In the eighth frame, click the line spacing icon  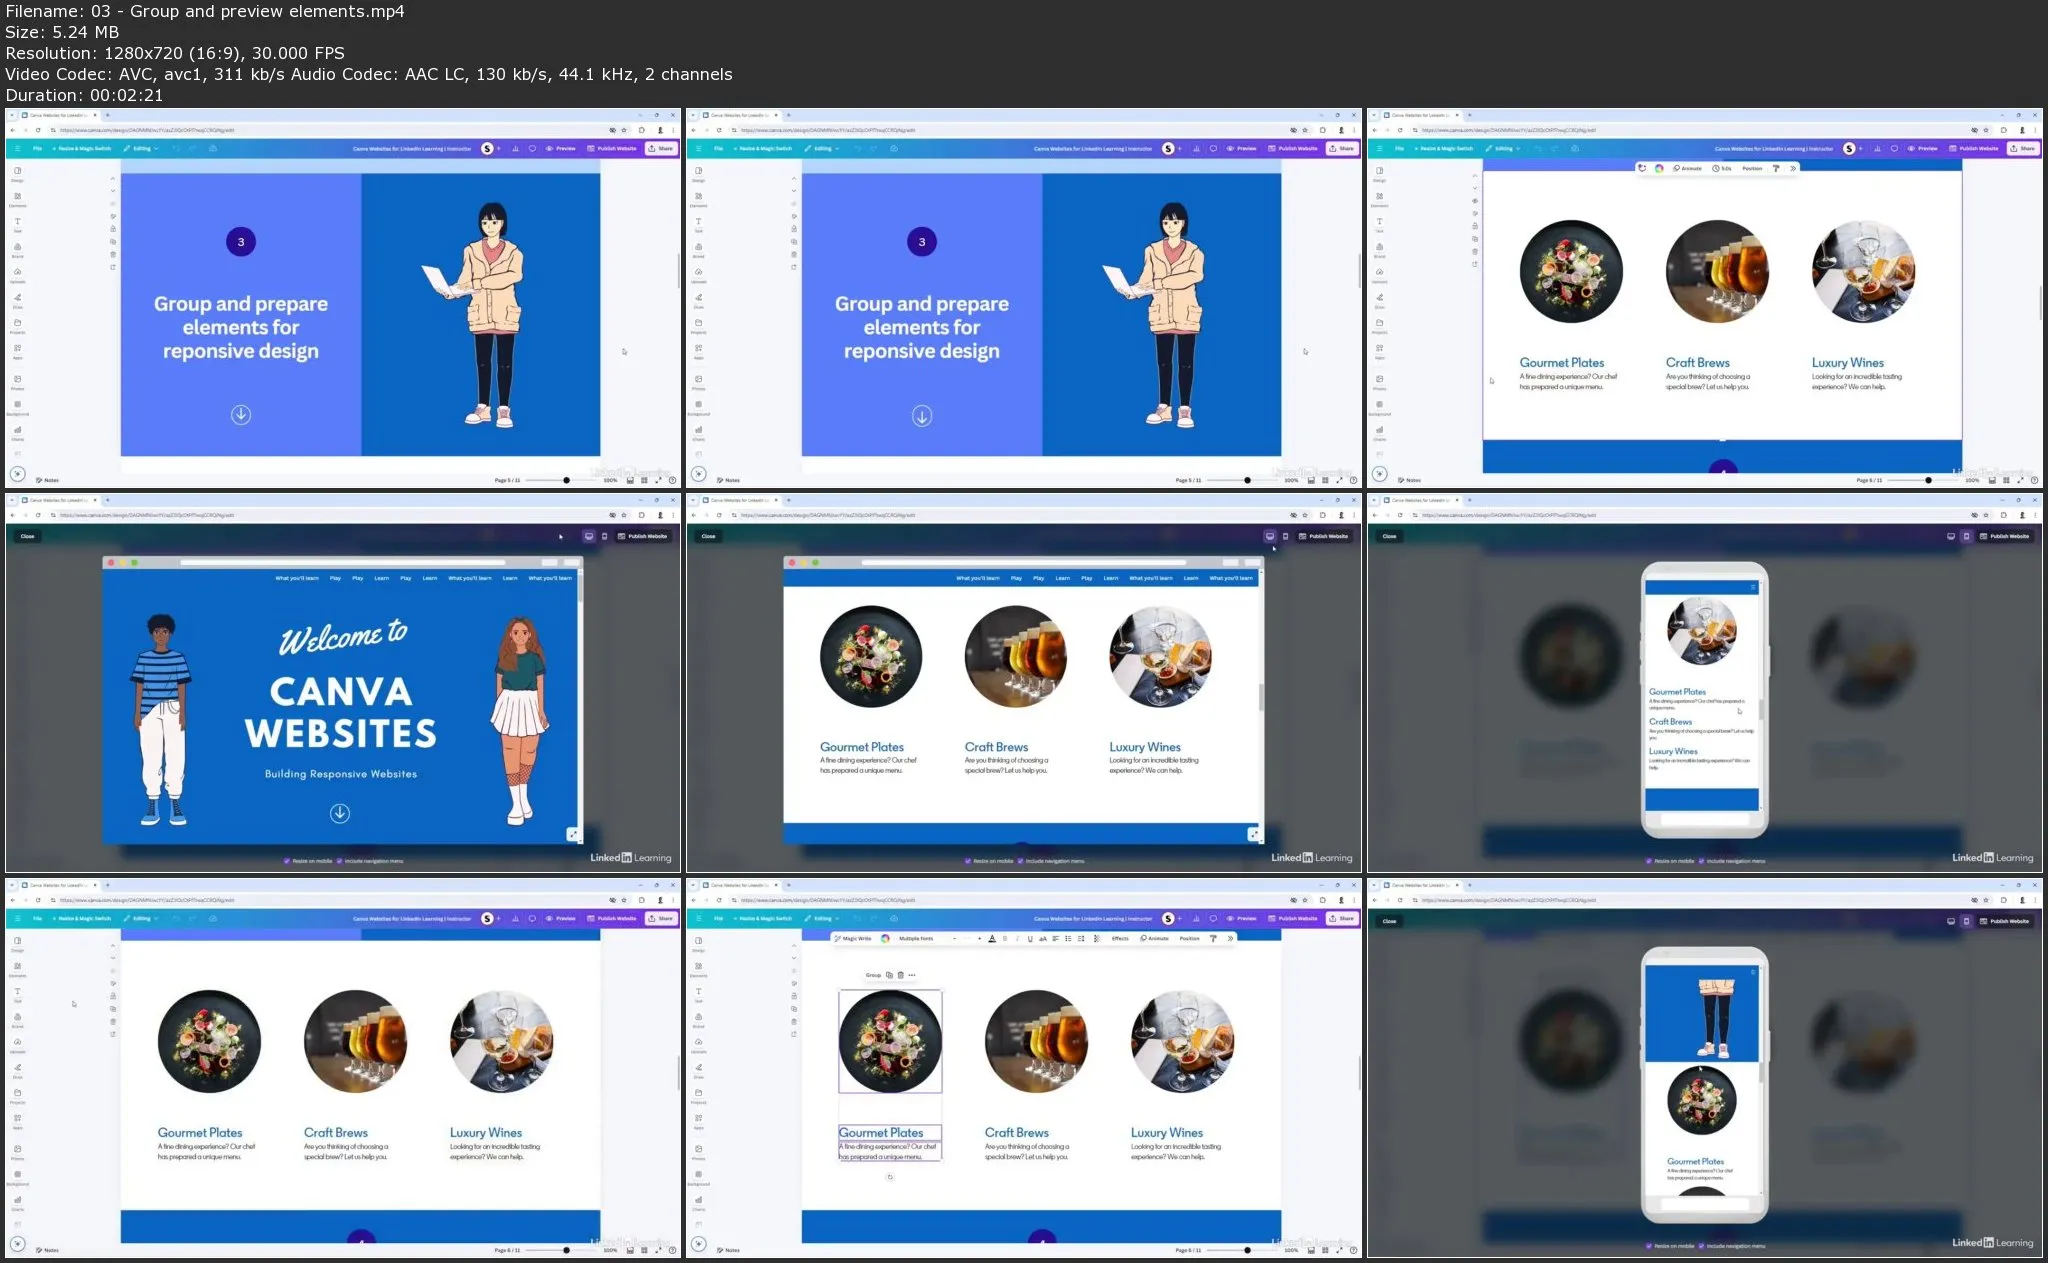tap(1081, 938)
